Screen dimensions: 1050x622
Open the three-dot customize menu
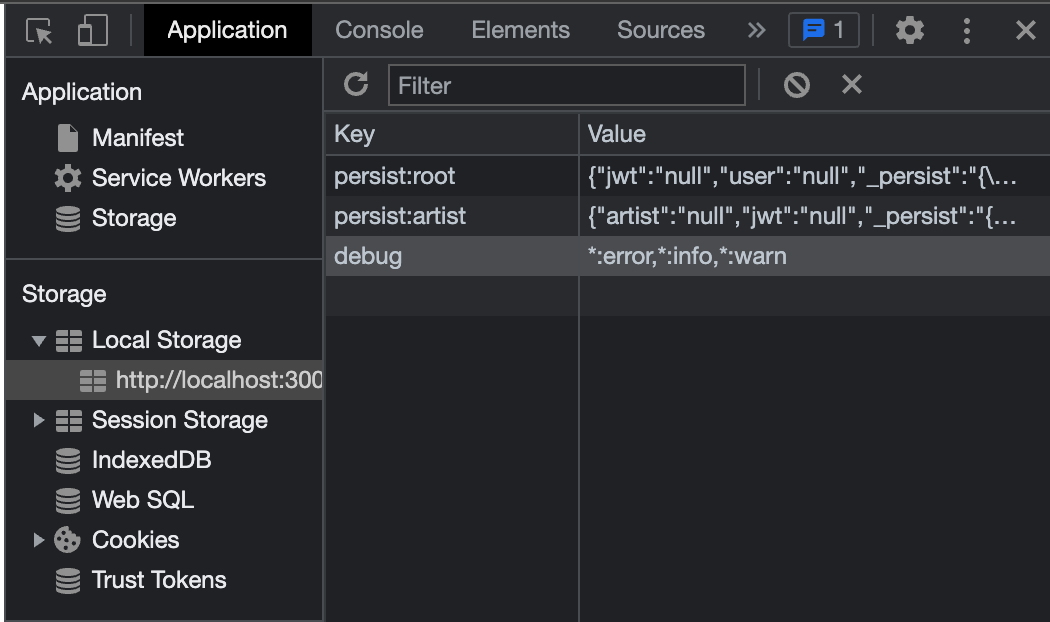click(x=966, y=31)
